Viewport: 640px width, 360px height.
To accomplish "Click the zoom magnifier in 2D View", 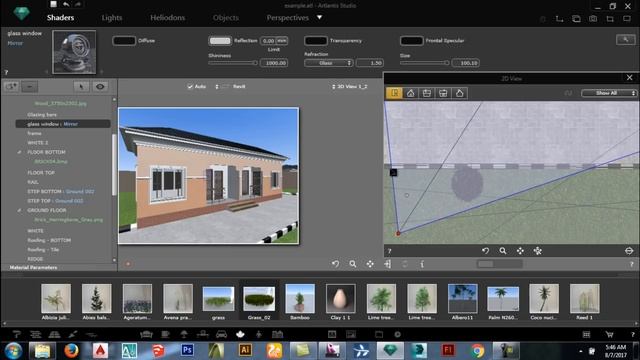I will click(x=503, y=251).
